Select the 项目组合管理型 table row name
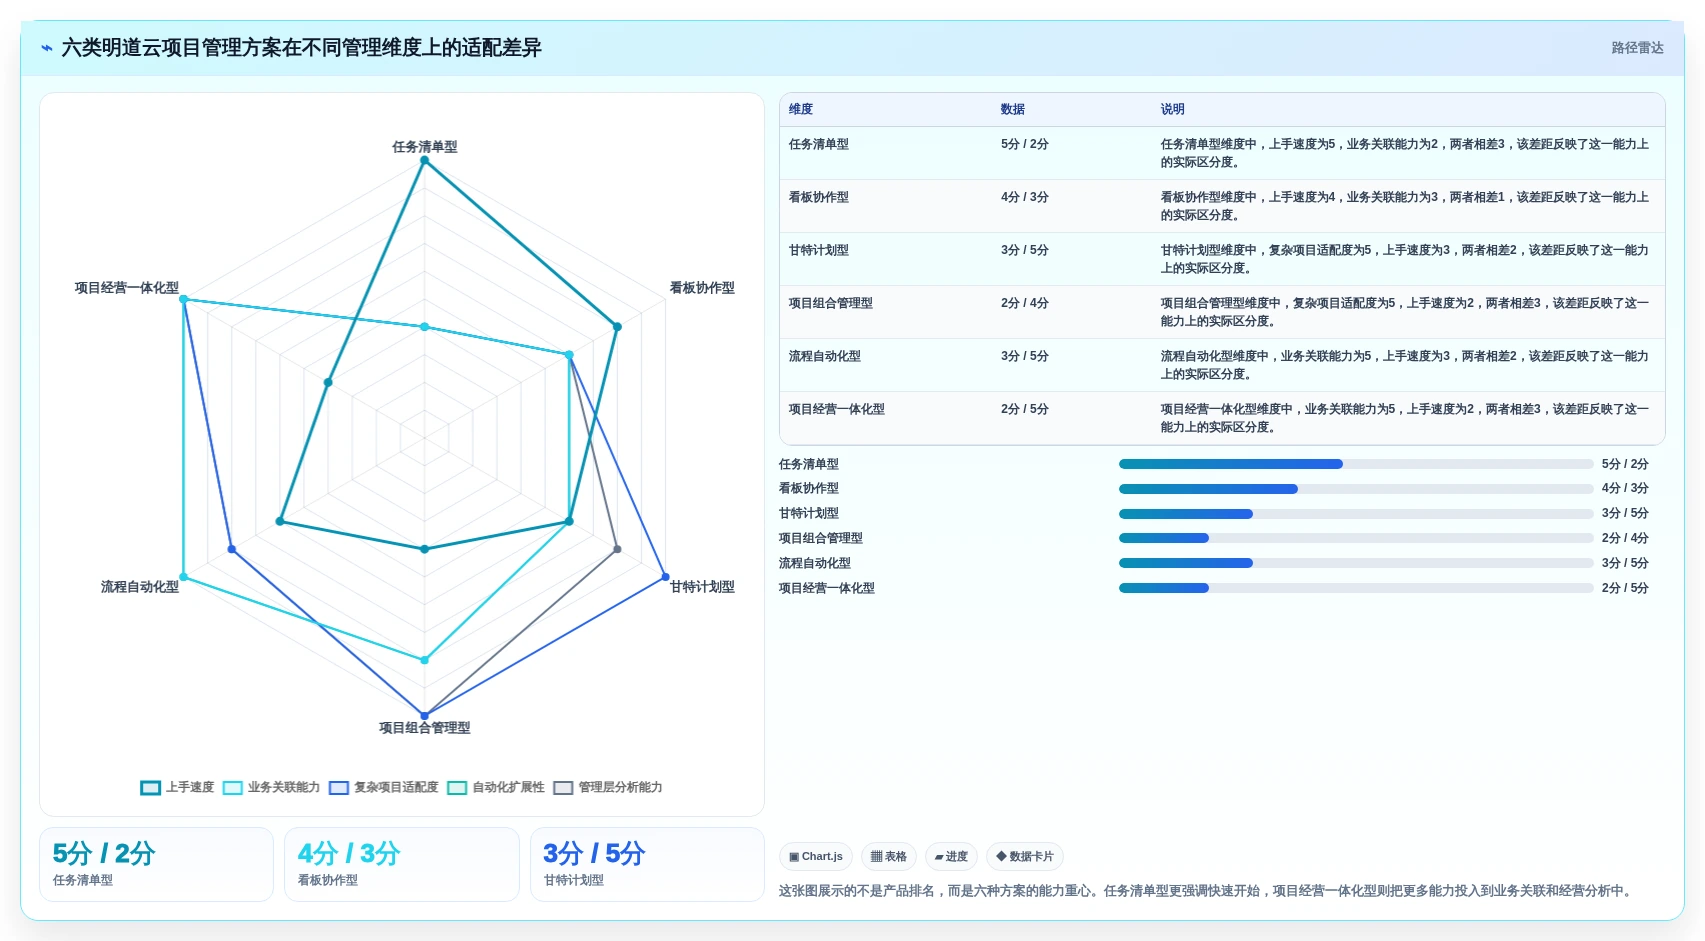1705x941 pixels. click(x=831, y=303)
